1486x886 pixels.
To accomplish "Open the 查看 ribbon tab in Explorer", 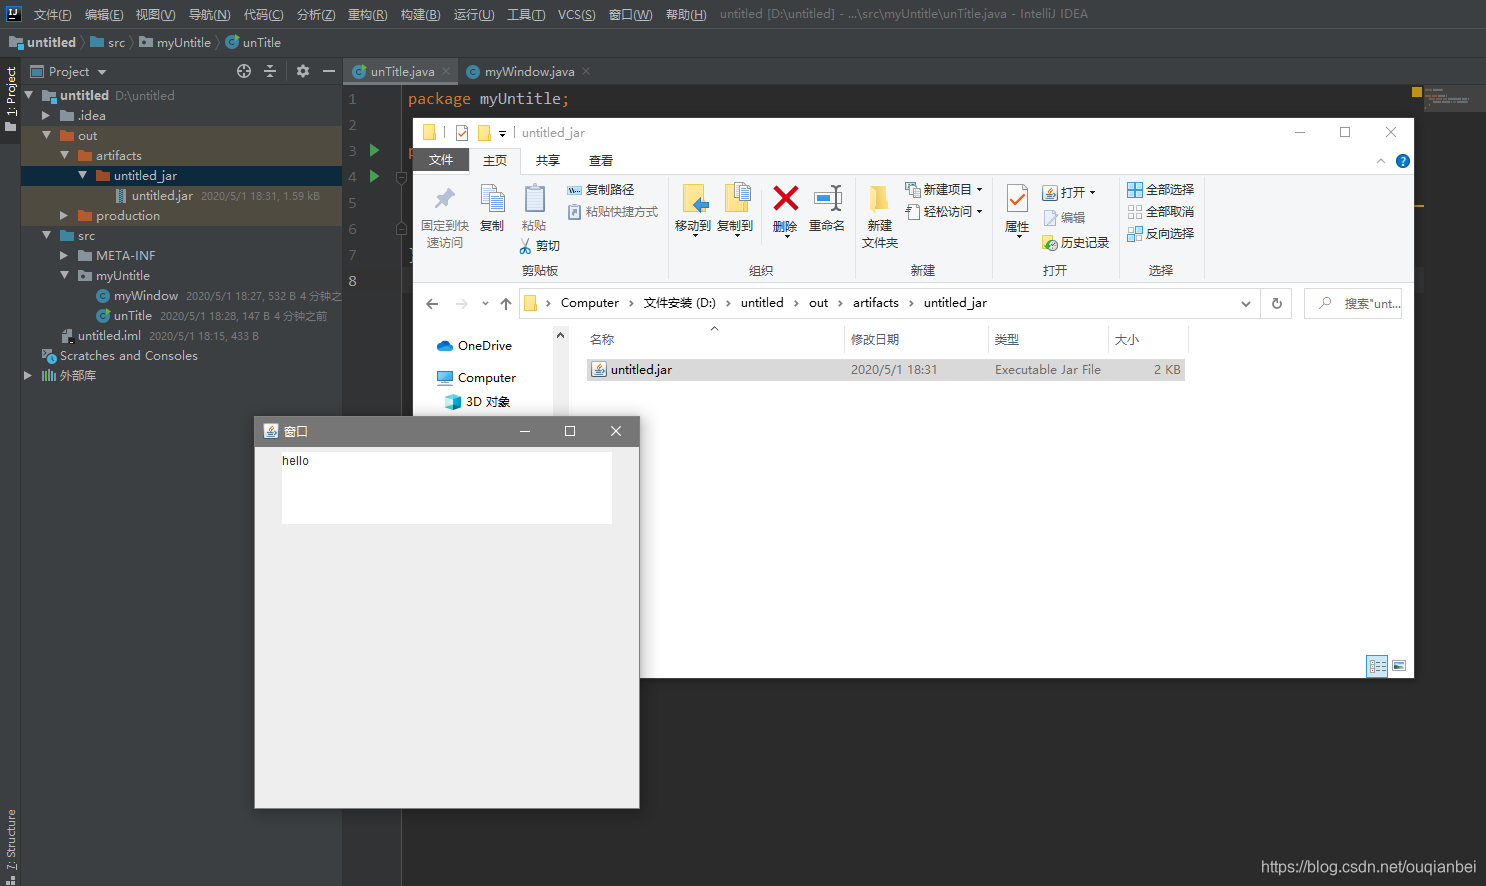I will (x=600, y=160).
